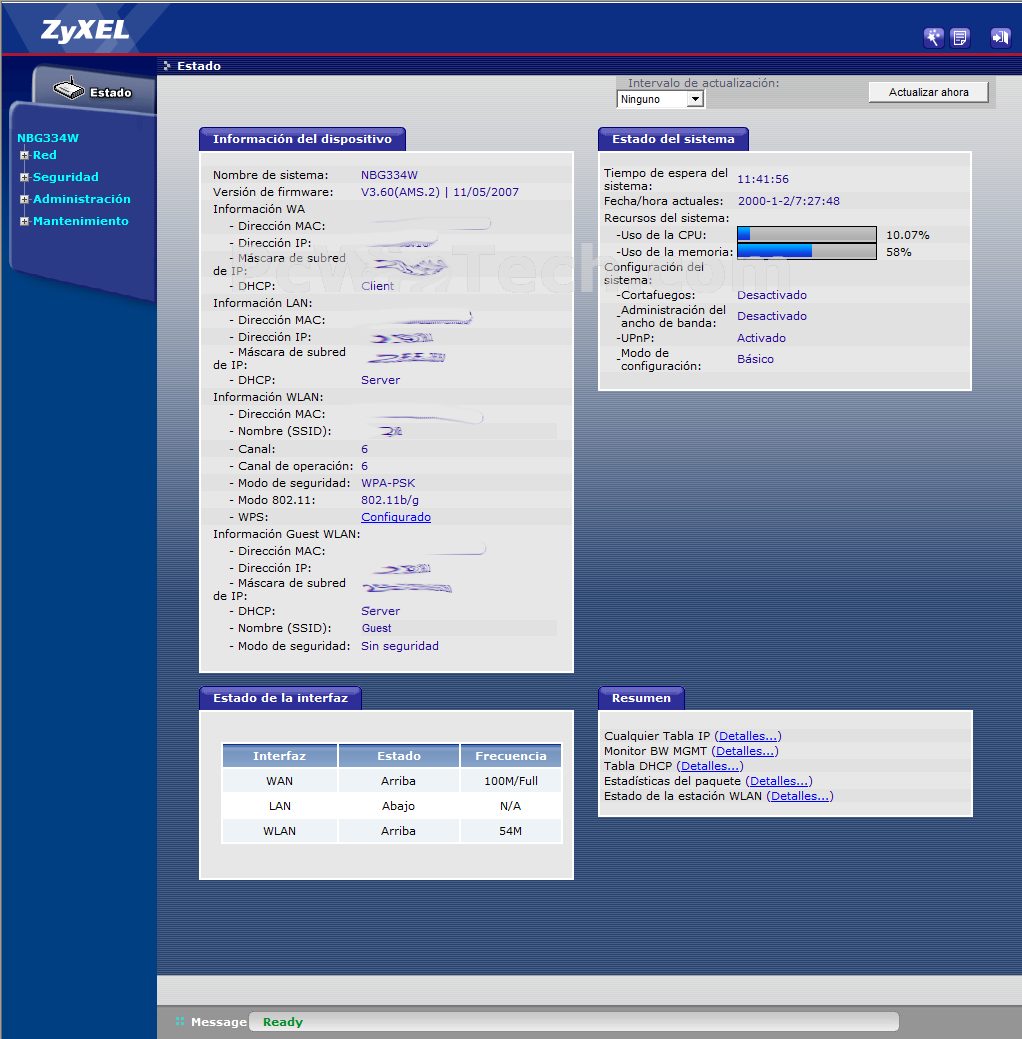Click the Actualizar ahora button
The width and height of the screenshot is (1022, 1039).
coord(928,92)
